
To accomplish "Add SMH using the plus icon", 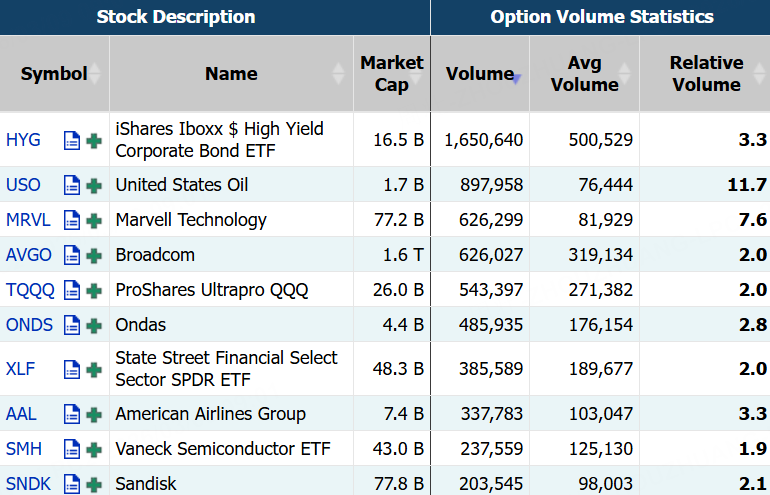I will click(94, 449).
